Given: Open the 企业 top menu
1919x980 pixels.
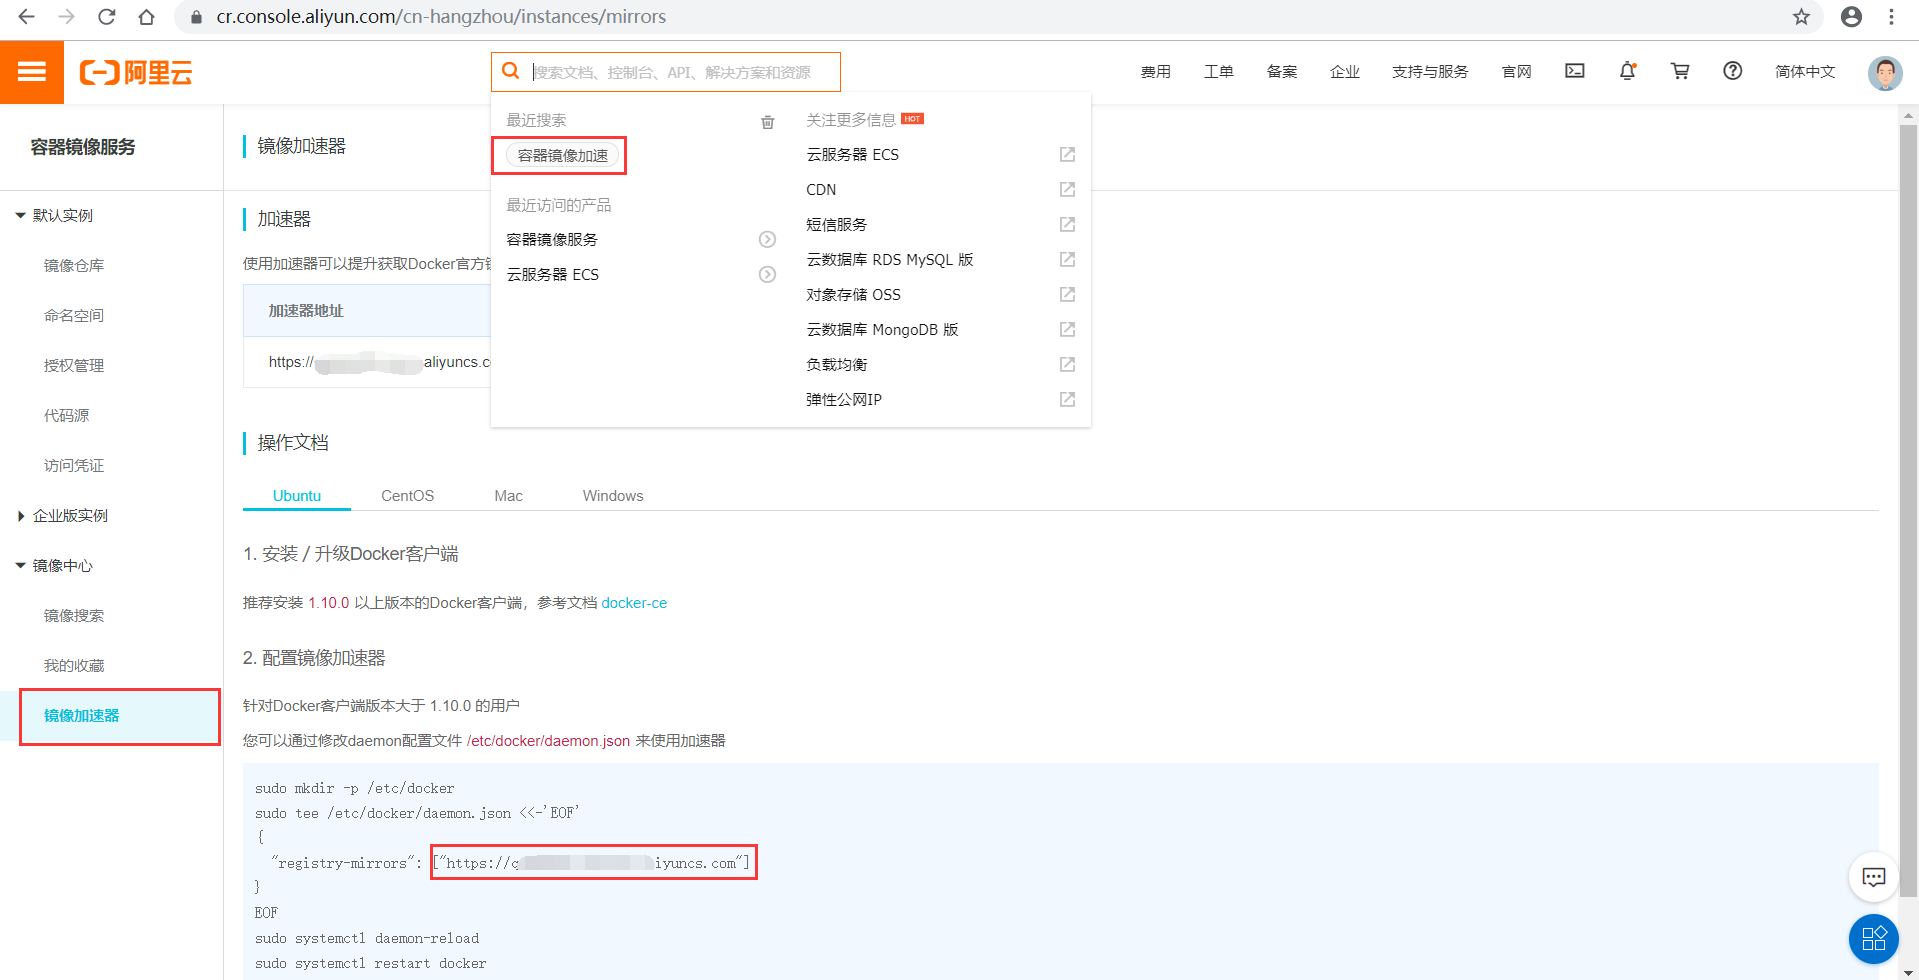Looking at the screenshot, I should [x=1345, y=71].
